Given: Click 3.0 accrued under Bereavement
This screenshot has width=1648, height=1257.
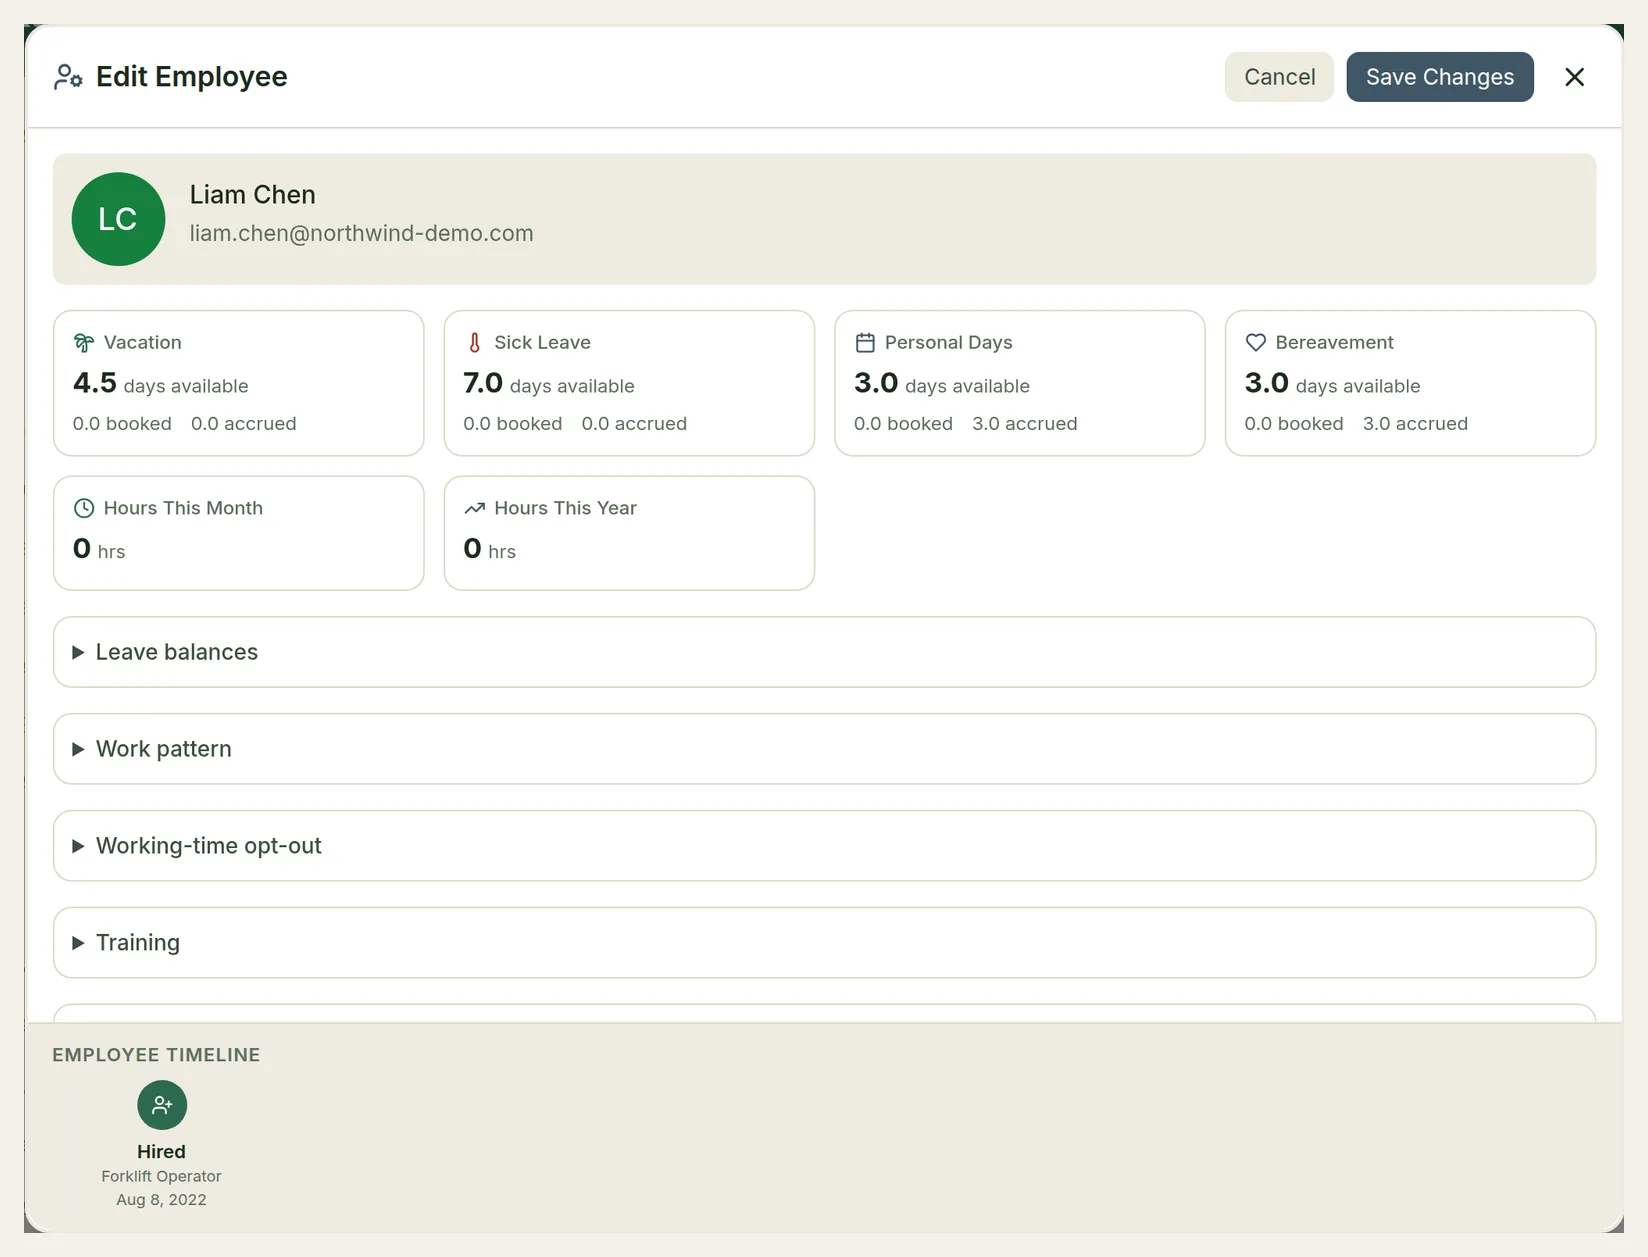Looking at the screenshot, I should pyautogui.click(x=1415, y=424).
